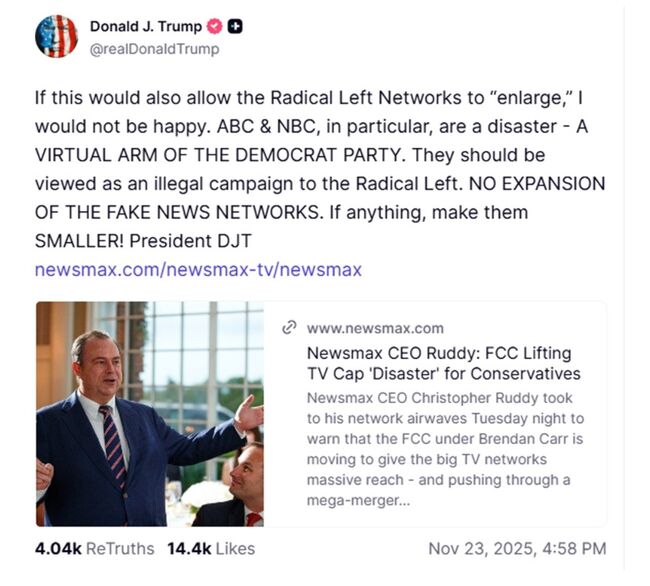The width and height of the screenshot is (650, 586).
Task: Click the black plus badge beside name
Action: [235, 27]
